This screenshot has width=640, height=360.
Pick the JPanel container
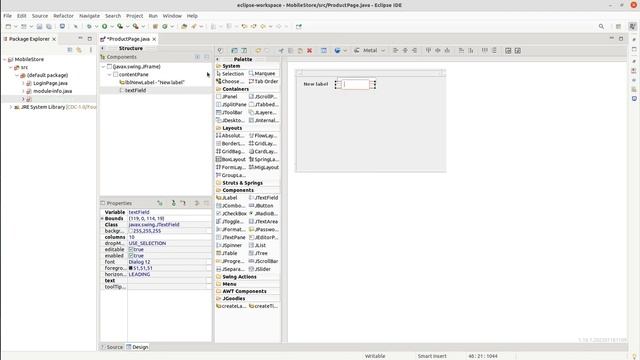[x=227, y=97]
